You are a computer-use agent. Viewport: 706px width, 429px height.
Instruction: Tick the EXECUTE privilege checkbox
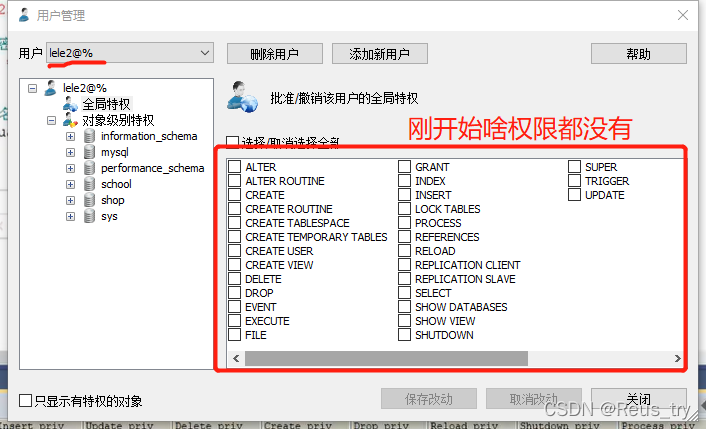pos(235,321)
